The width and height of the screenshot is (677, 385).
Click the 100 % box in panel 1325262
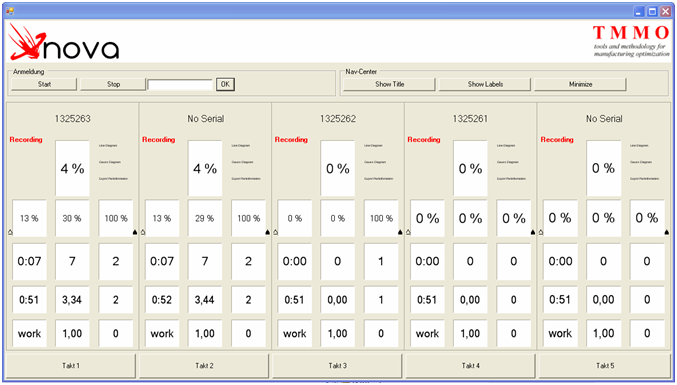pos(381,218)
